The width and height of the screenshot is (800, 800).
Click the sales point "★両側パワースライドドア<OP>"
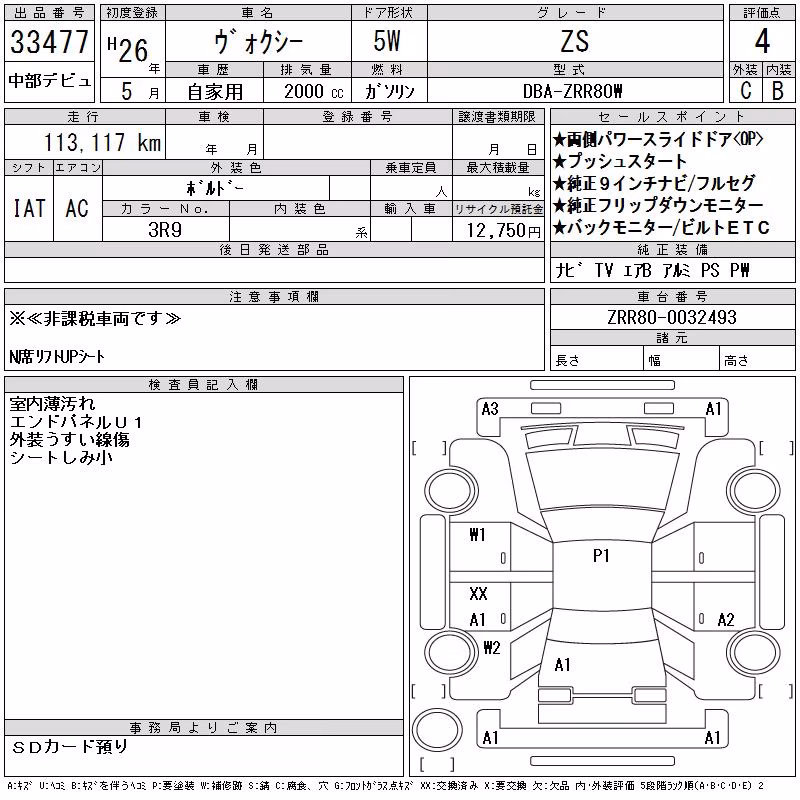tap(658, 139)
